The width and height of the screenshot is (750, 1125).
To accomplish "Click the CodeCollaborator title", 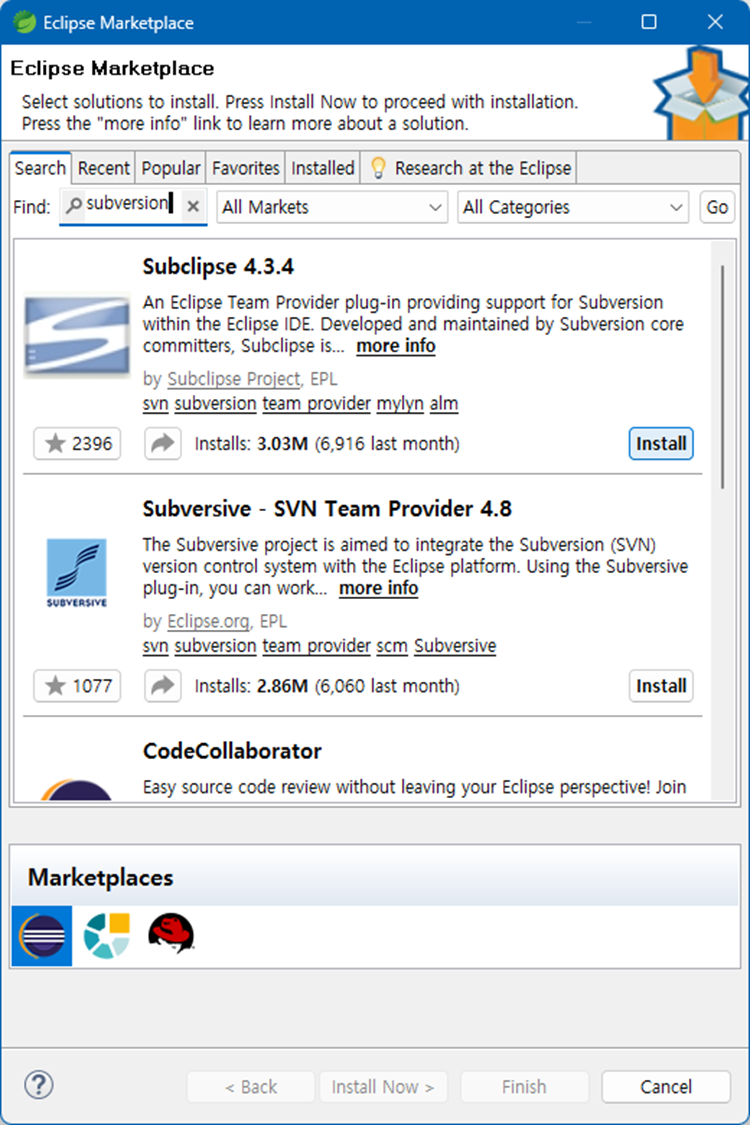I will coord(232,751).
